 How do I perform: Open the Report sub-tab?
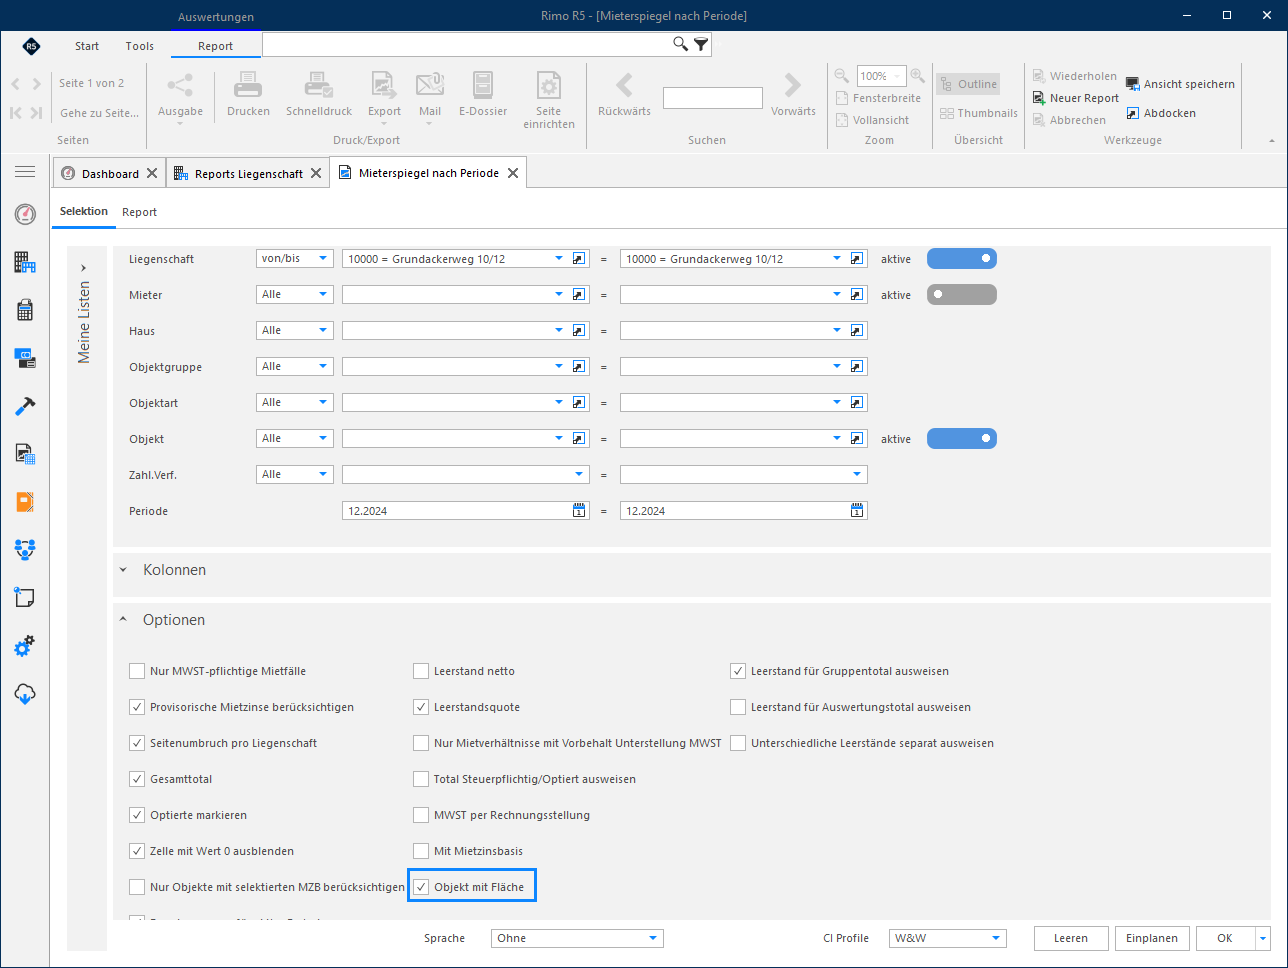click(x=140, y=212)
